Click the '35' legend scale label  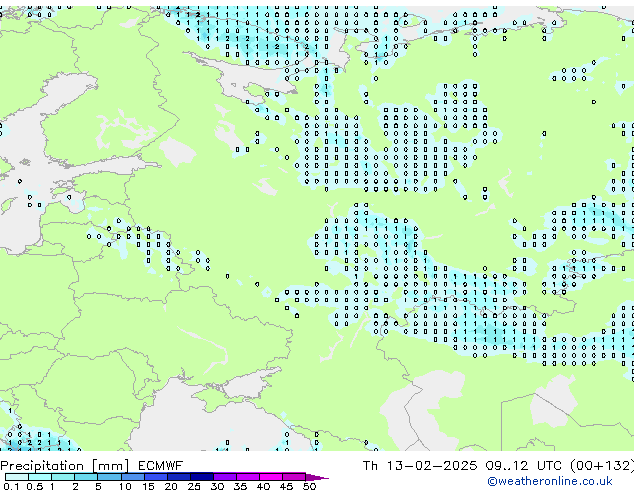(240, 486)
